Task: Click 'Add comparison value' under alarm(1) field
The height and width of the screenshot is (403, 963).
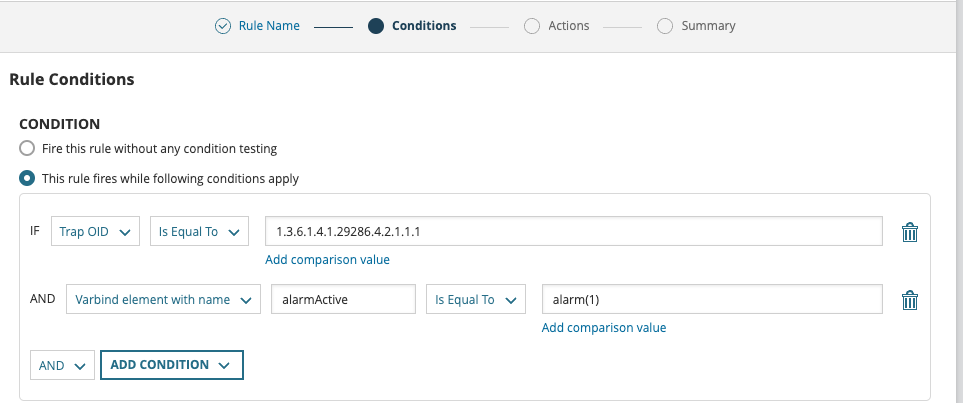Action: [603, 327]
